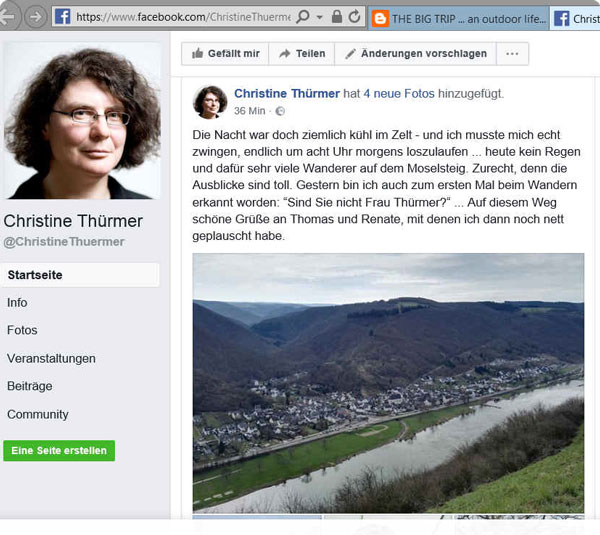Viewport: 600px width, 535px height.
Task: Switch to the Christine Facebook tab
Action: tap(575, 18)
